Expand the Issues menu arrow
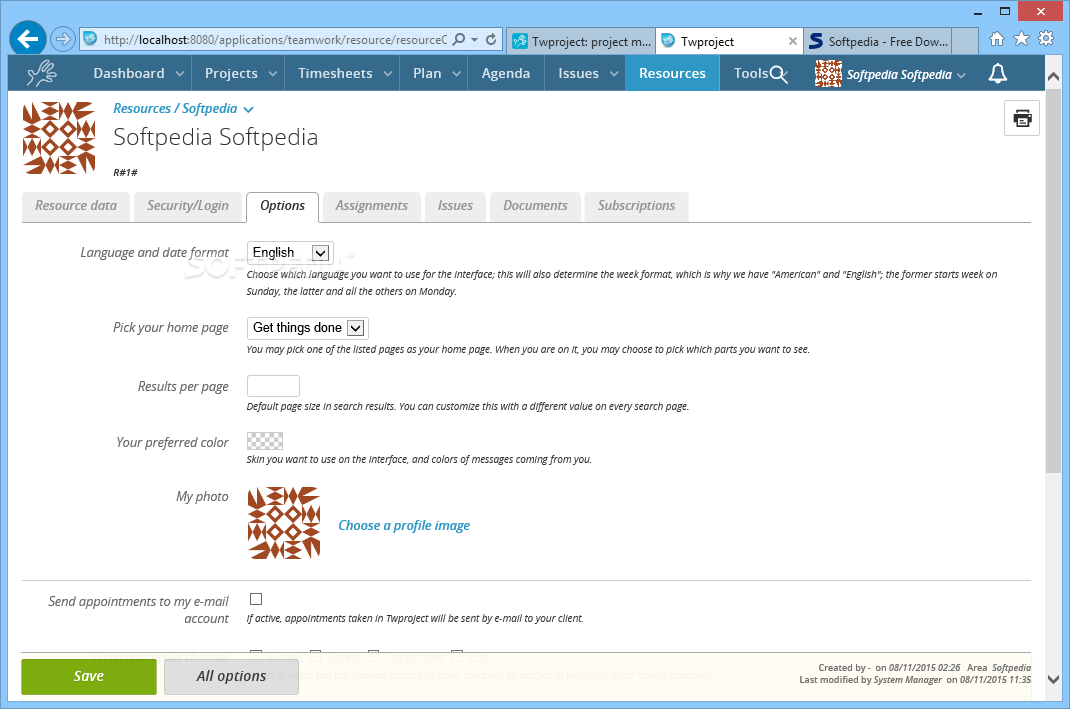Viewport: 1070px width, 709px height. click(613, 74)
